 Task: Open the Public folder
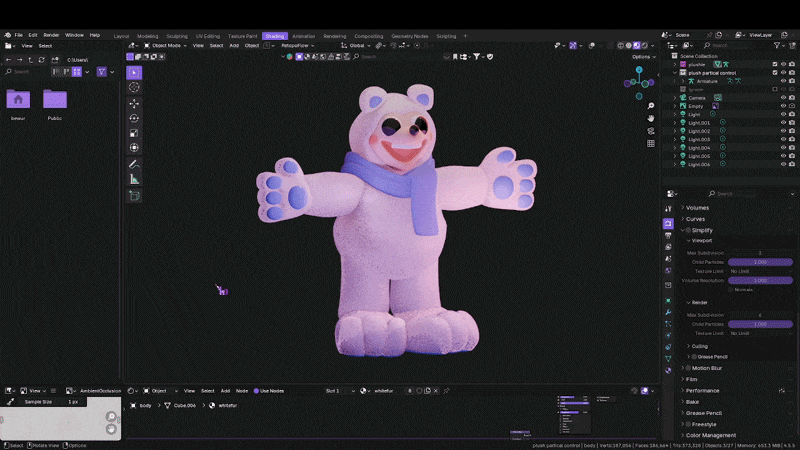(55, 100)
